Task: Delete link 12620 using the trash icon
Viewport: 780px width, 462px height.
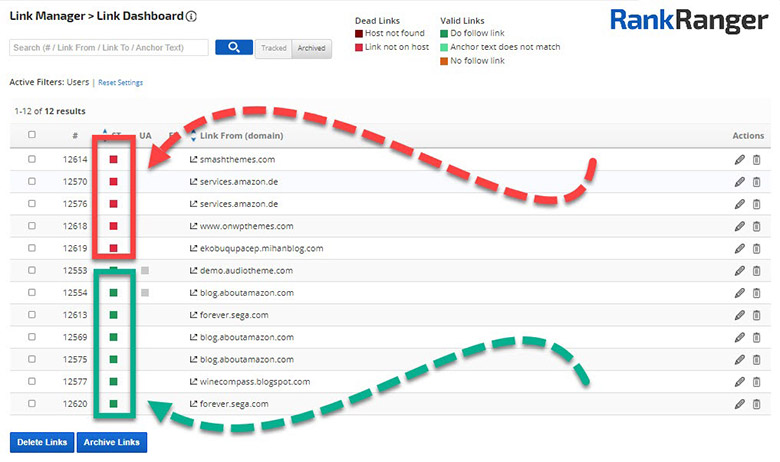Action: tap(757, 404)
